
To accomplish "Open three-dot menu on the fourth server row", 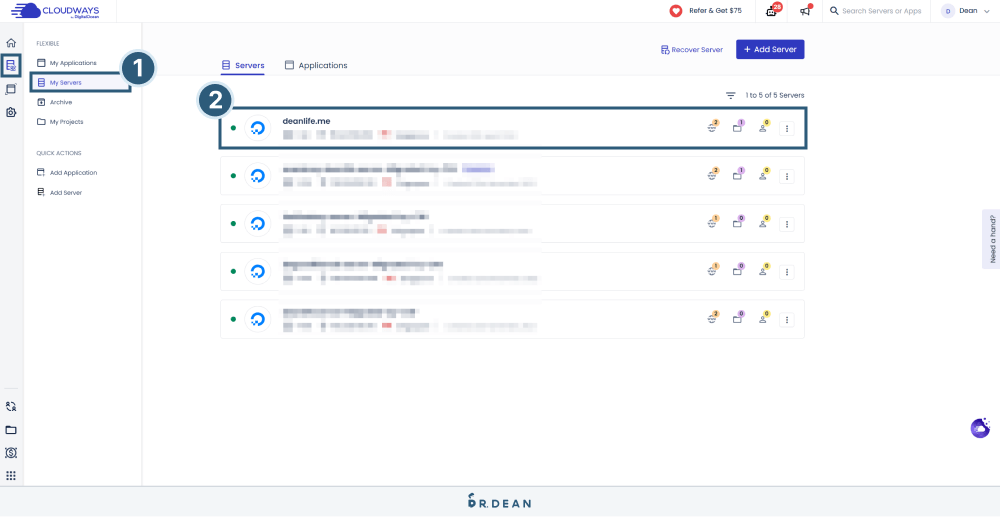I will (787, 272).
